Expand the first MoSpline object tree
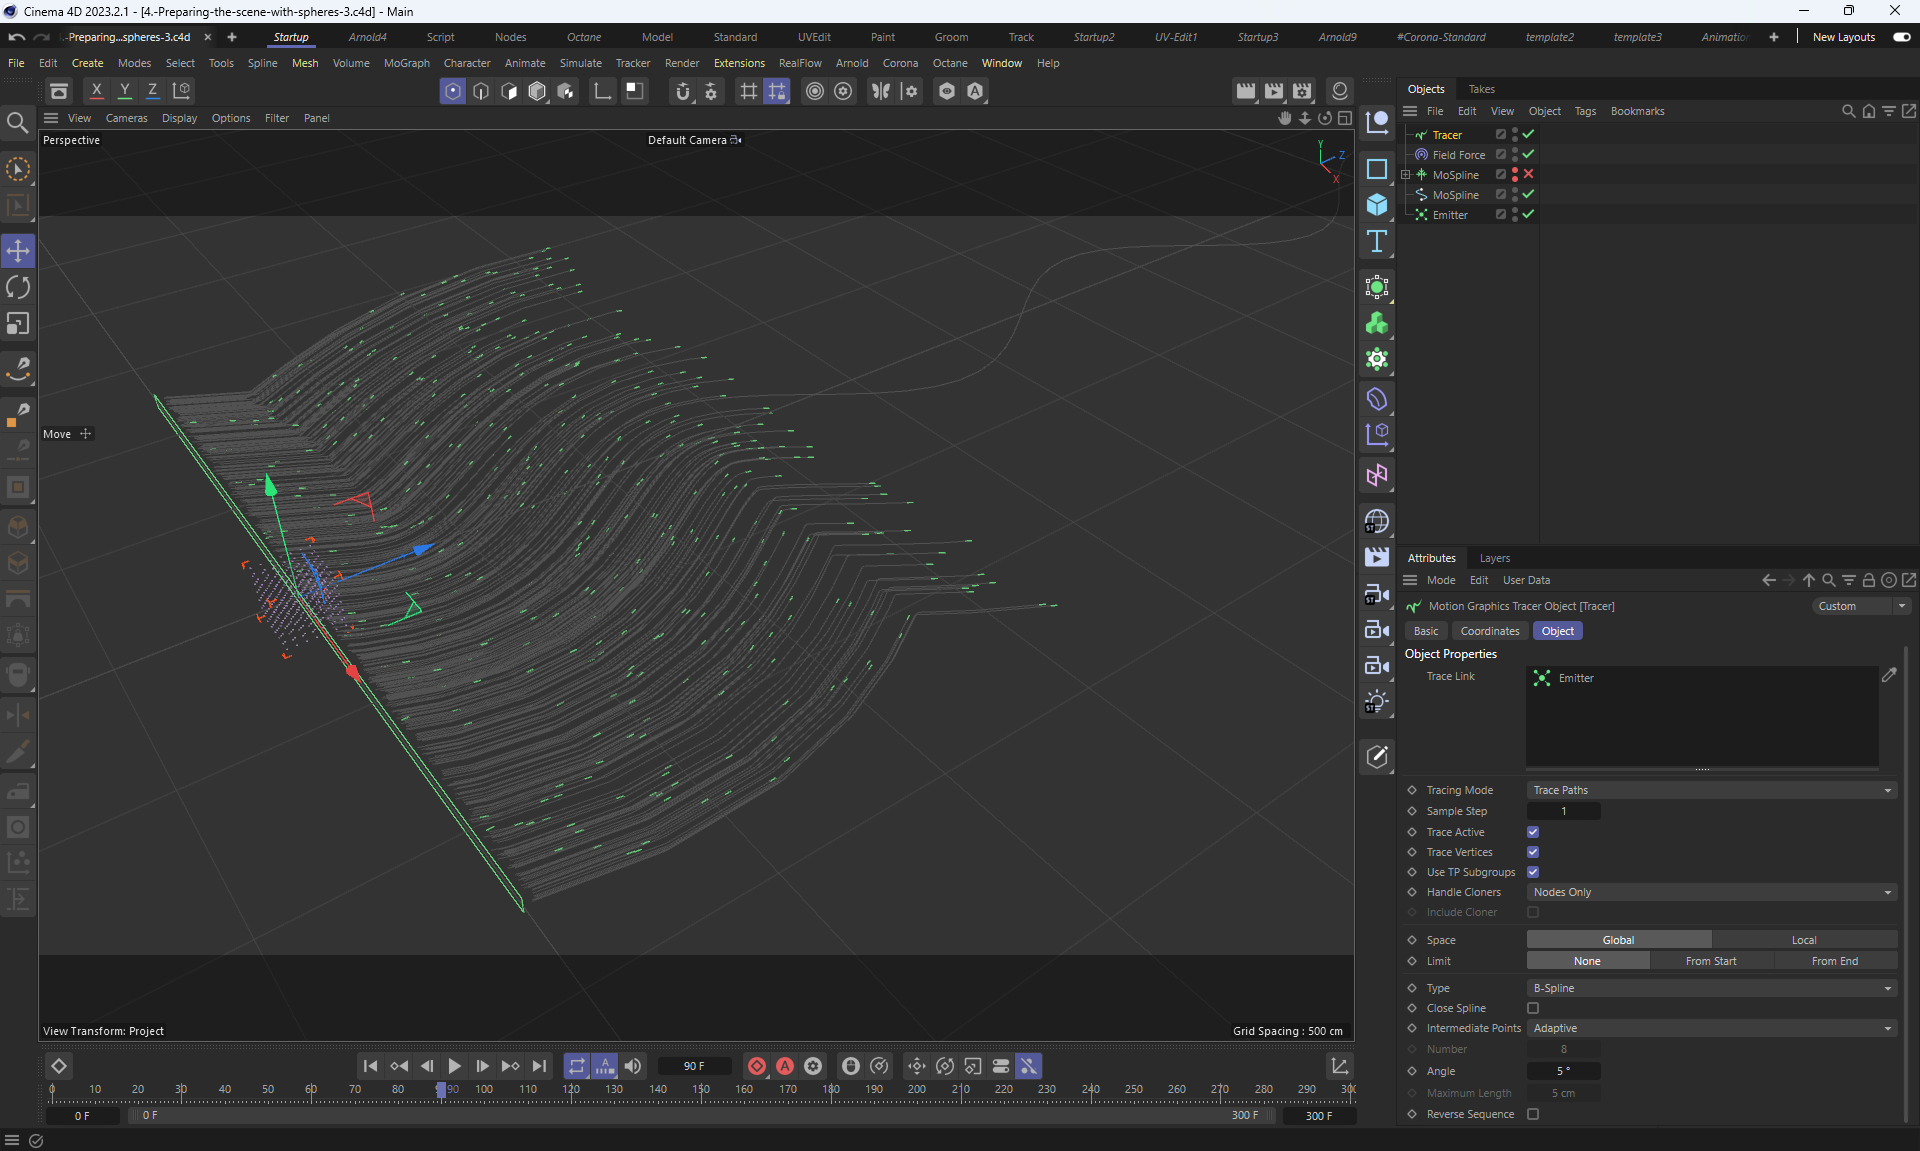This screenshot has width=1920, height=1151. [x=1406, y=175]
